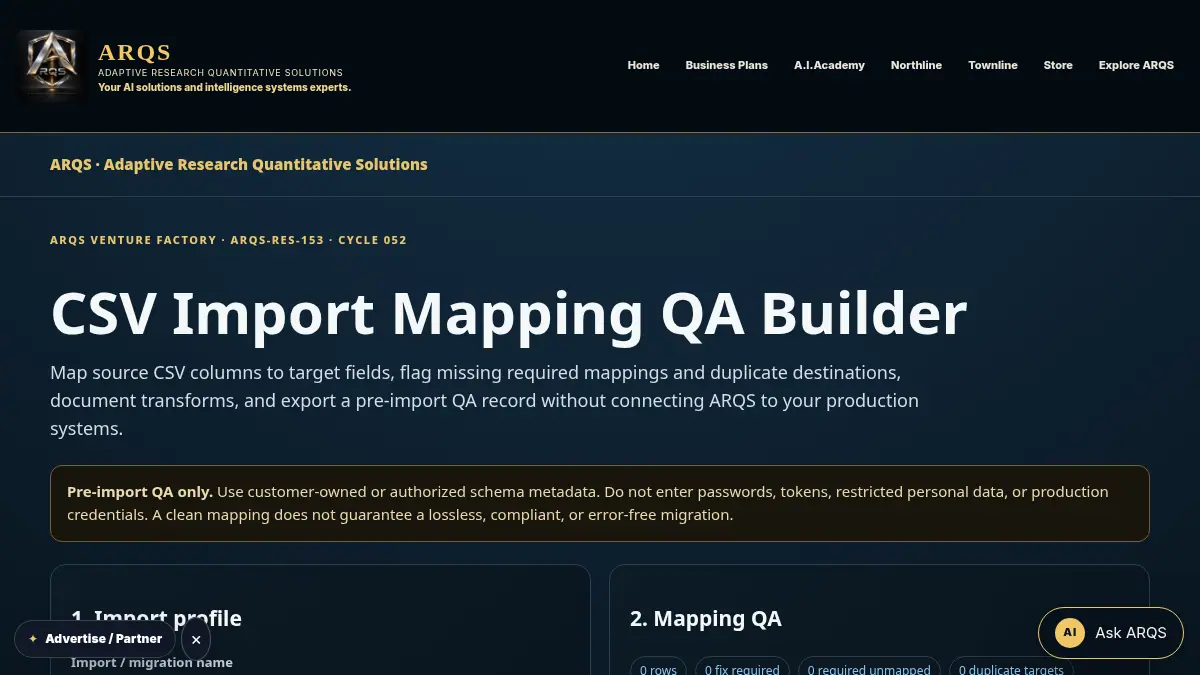The width and height of the screenshot is (1200, 675).
Task: Open Northline from the top navigation
Action: [916, 65]
